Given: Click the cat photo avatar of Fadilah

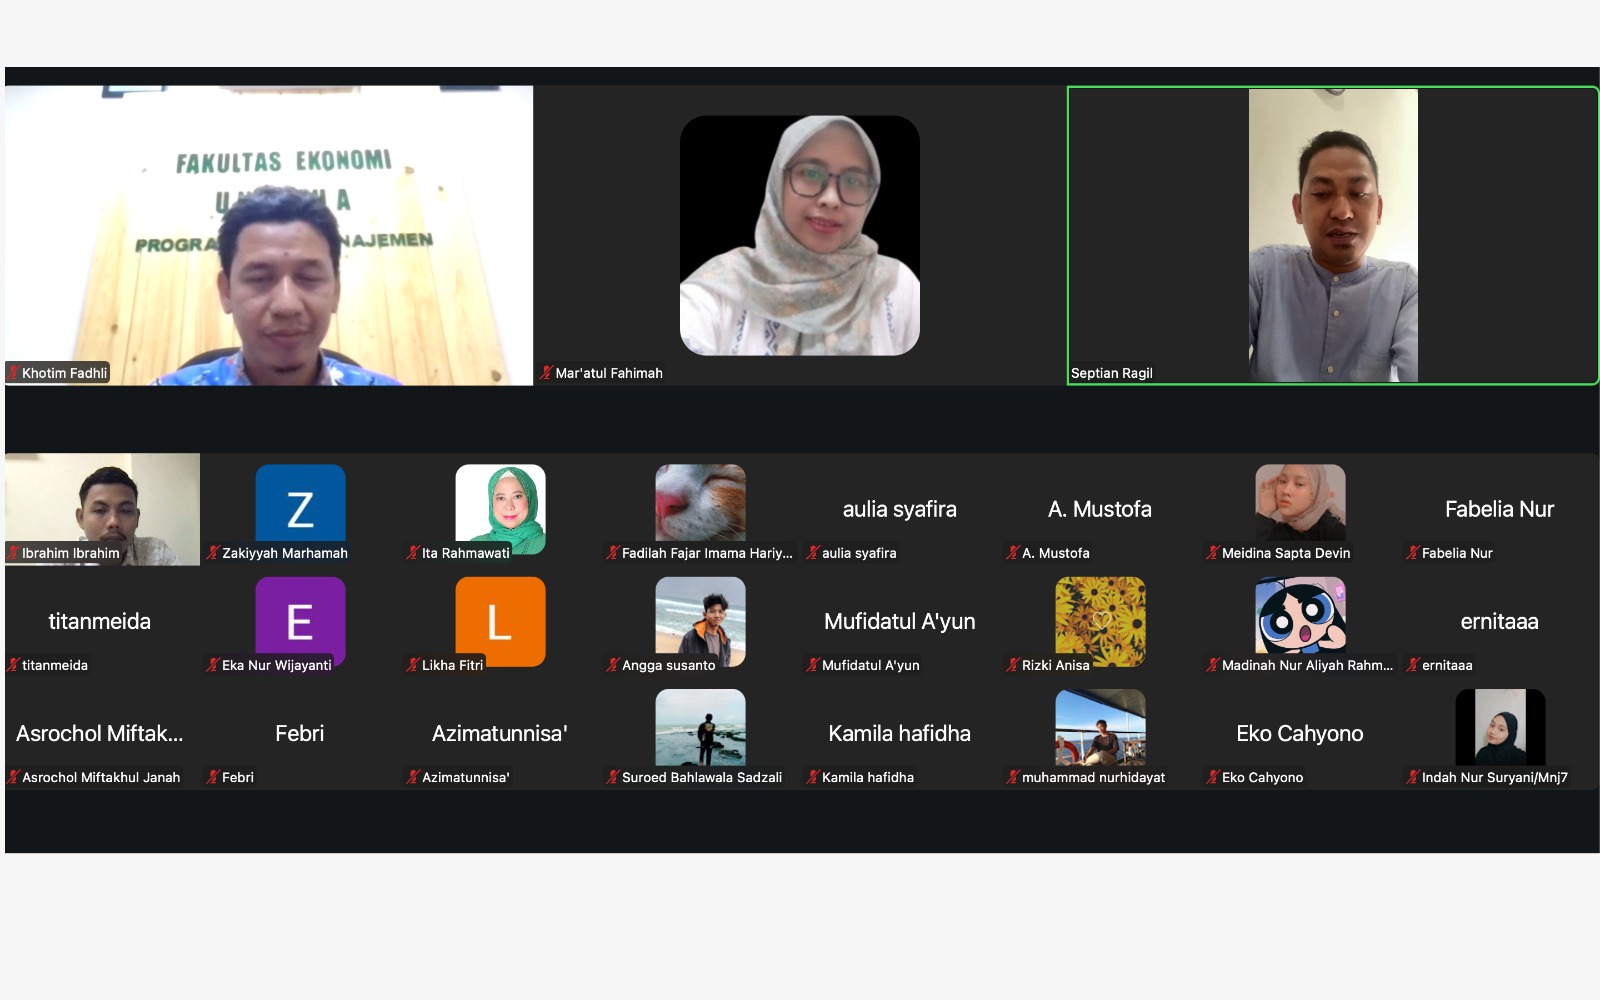Looking at the screenshot, I should (700, 503).
